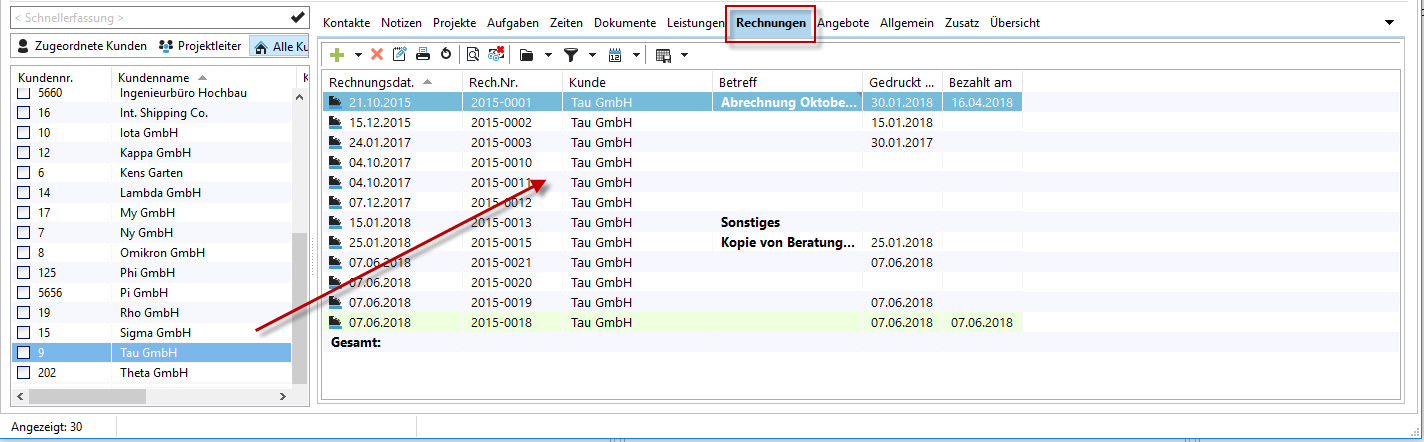Image resolution: width=1424 pixels, height=442 pixels.
Task: Open print preview magnifier icon
Action: 473,55
